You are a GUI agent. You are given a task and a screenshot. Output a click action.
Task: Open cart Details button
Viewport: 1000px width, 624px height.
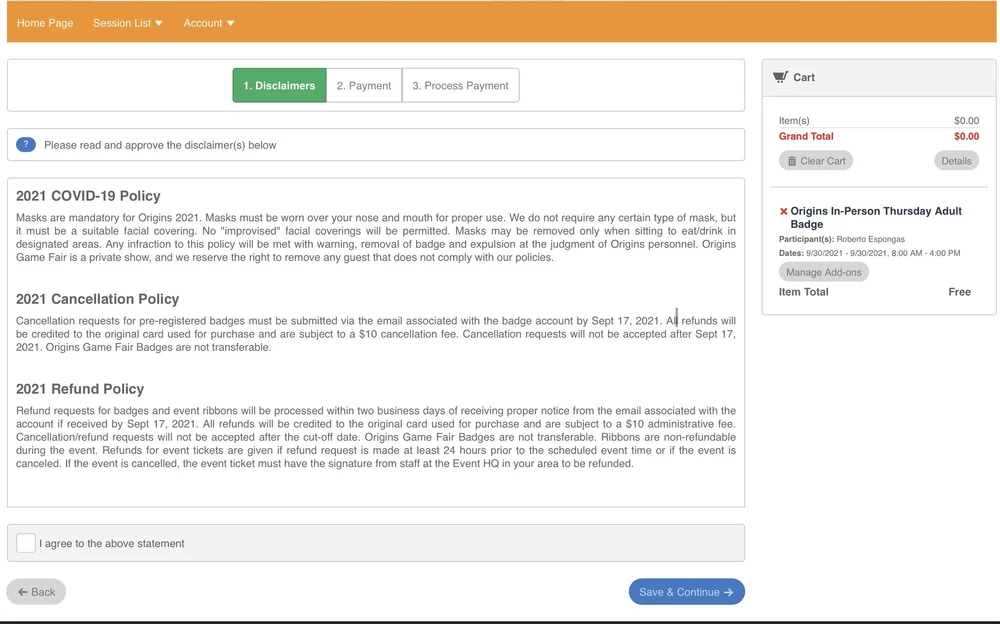tap(956, 161)
